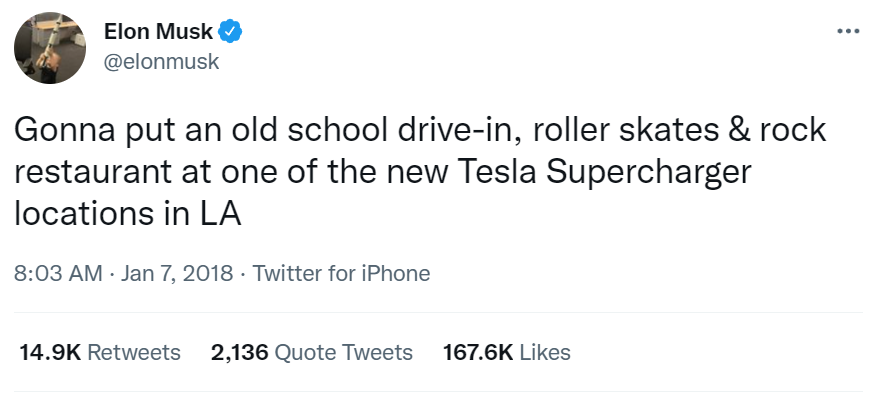
Task: Click the 167.6K like count number
Action: coord(477,352)
